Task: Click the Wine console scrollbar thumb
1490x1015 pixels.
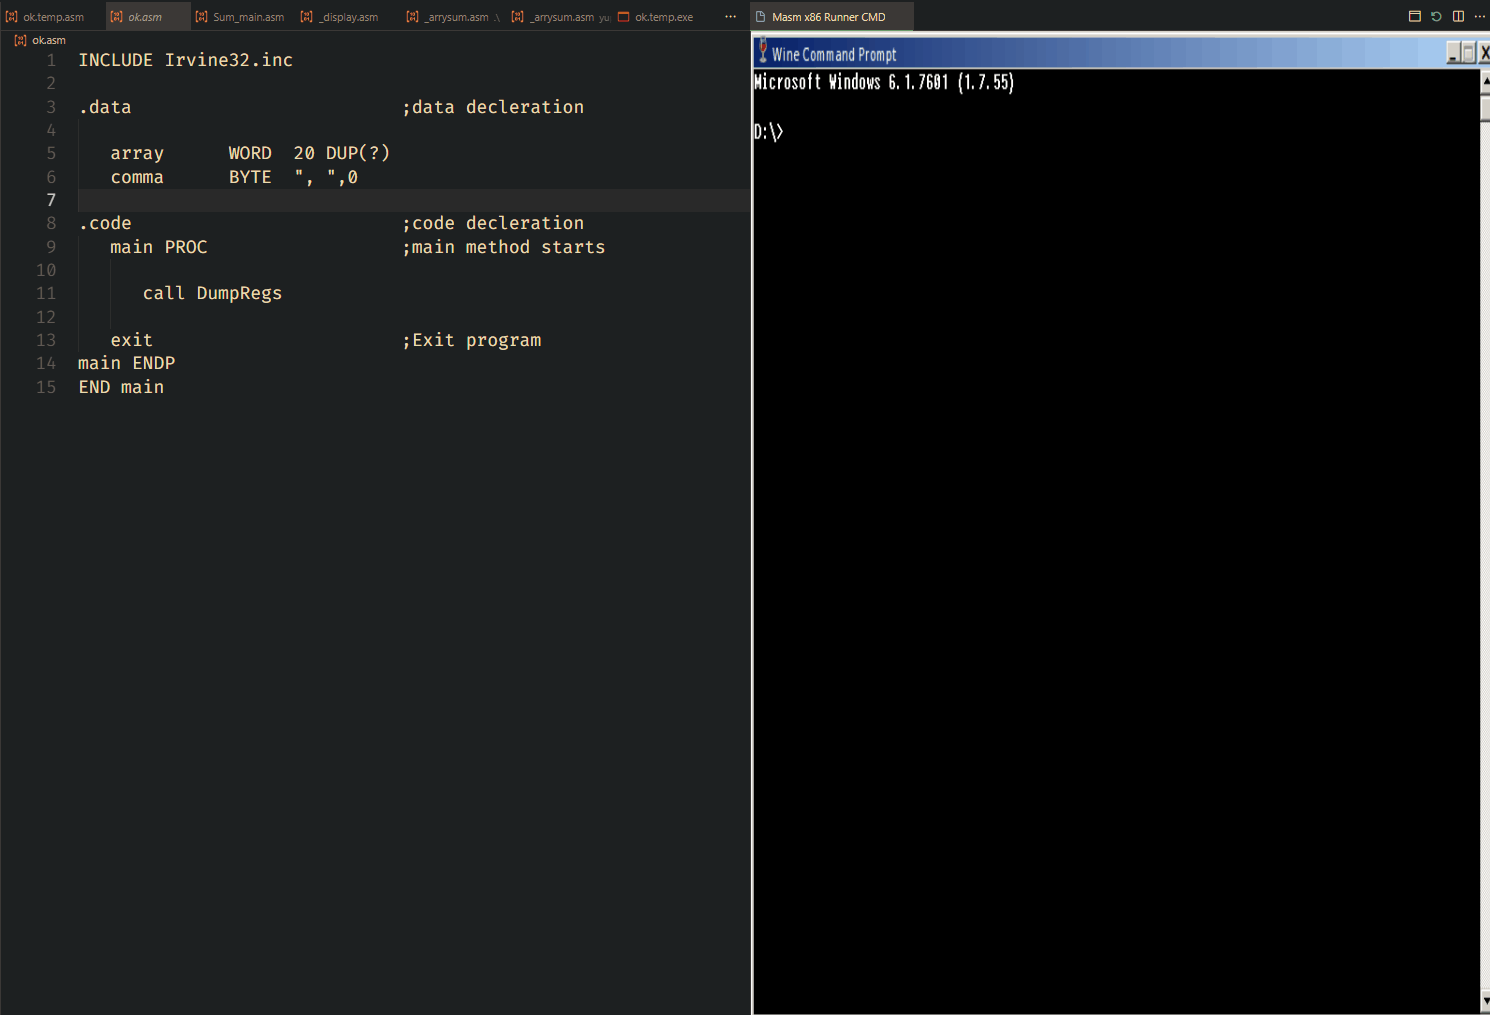Action: tap(1485, 107)
